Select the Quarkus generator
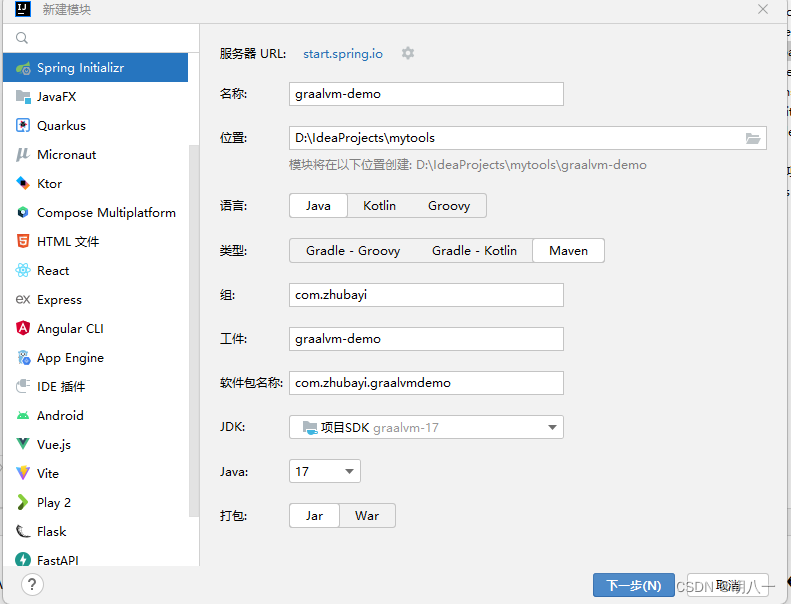 pos(95,126)
